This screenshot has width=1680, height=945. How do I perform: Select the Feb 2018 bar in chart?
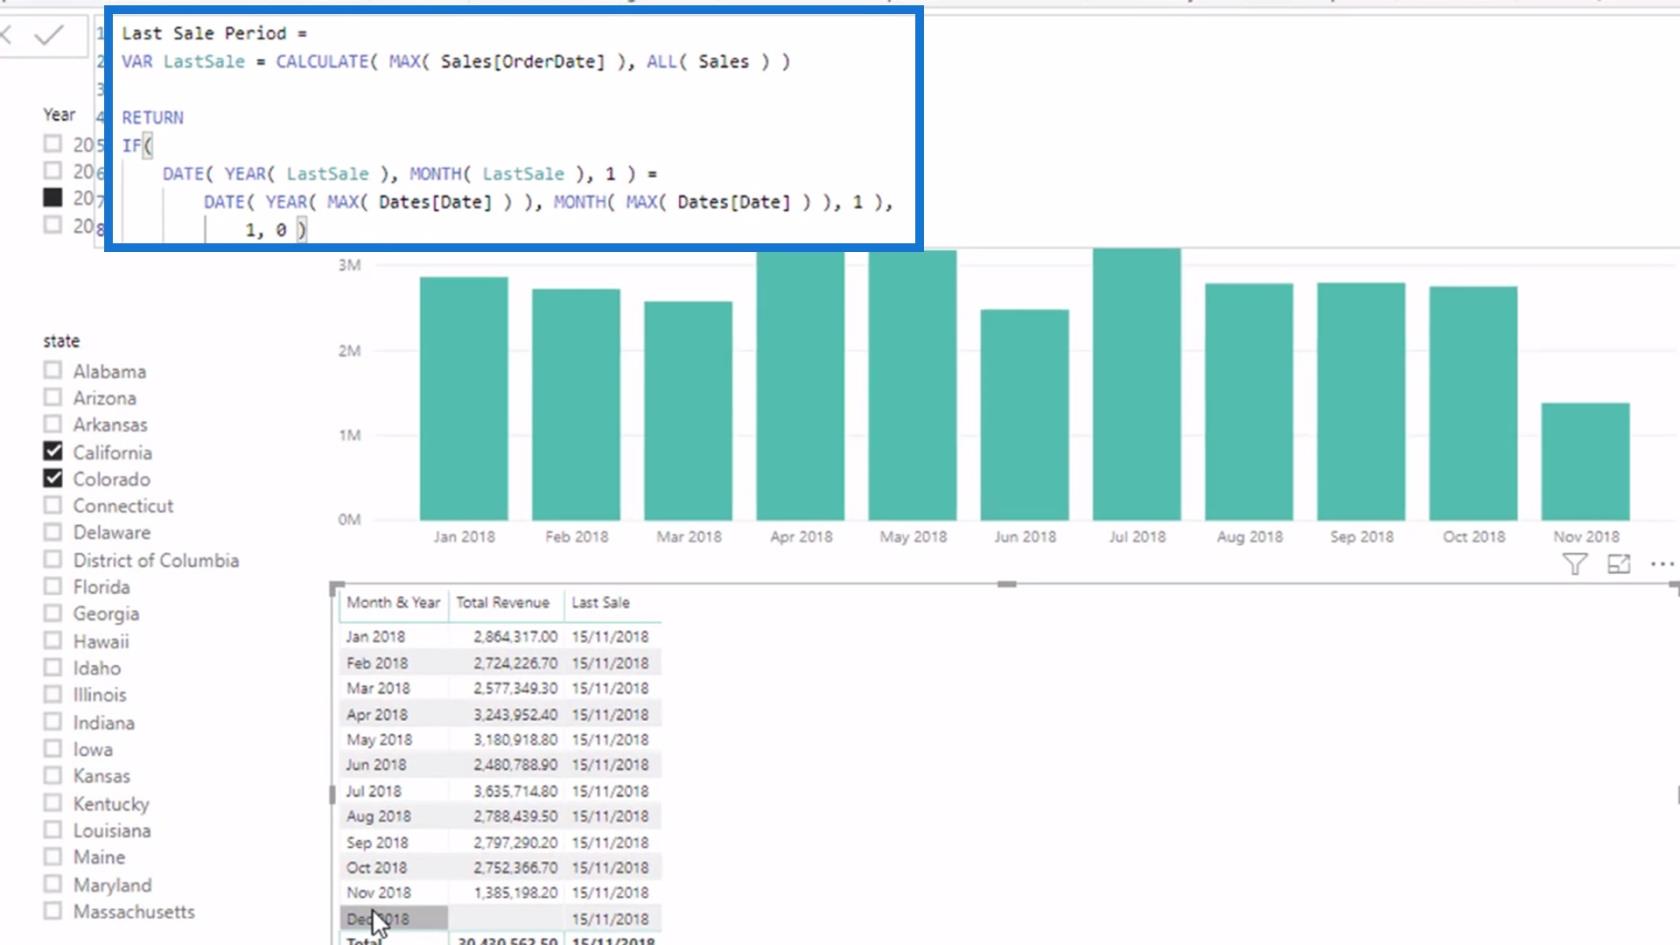point(576,405)
